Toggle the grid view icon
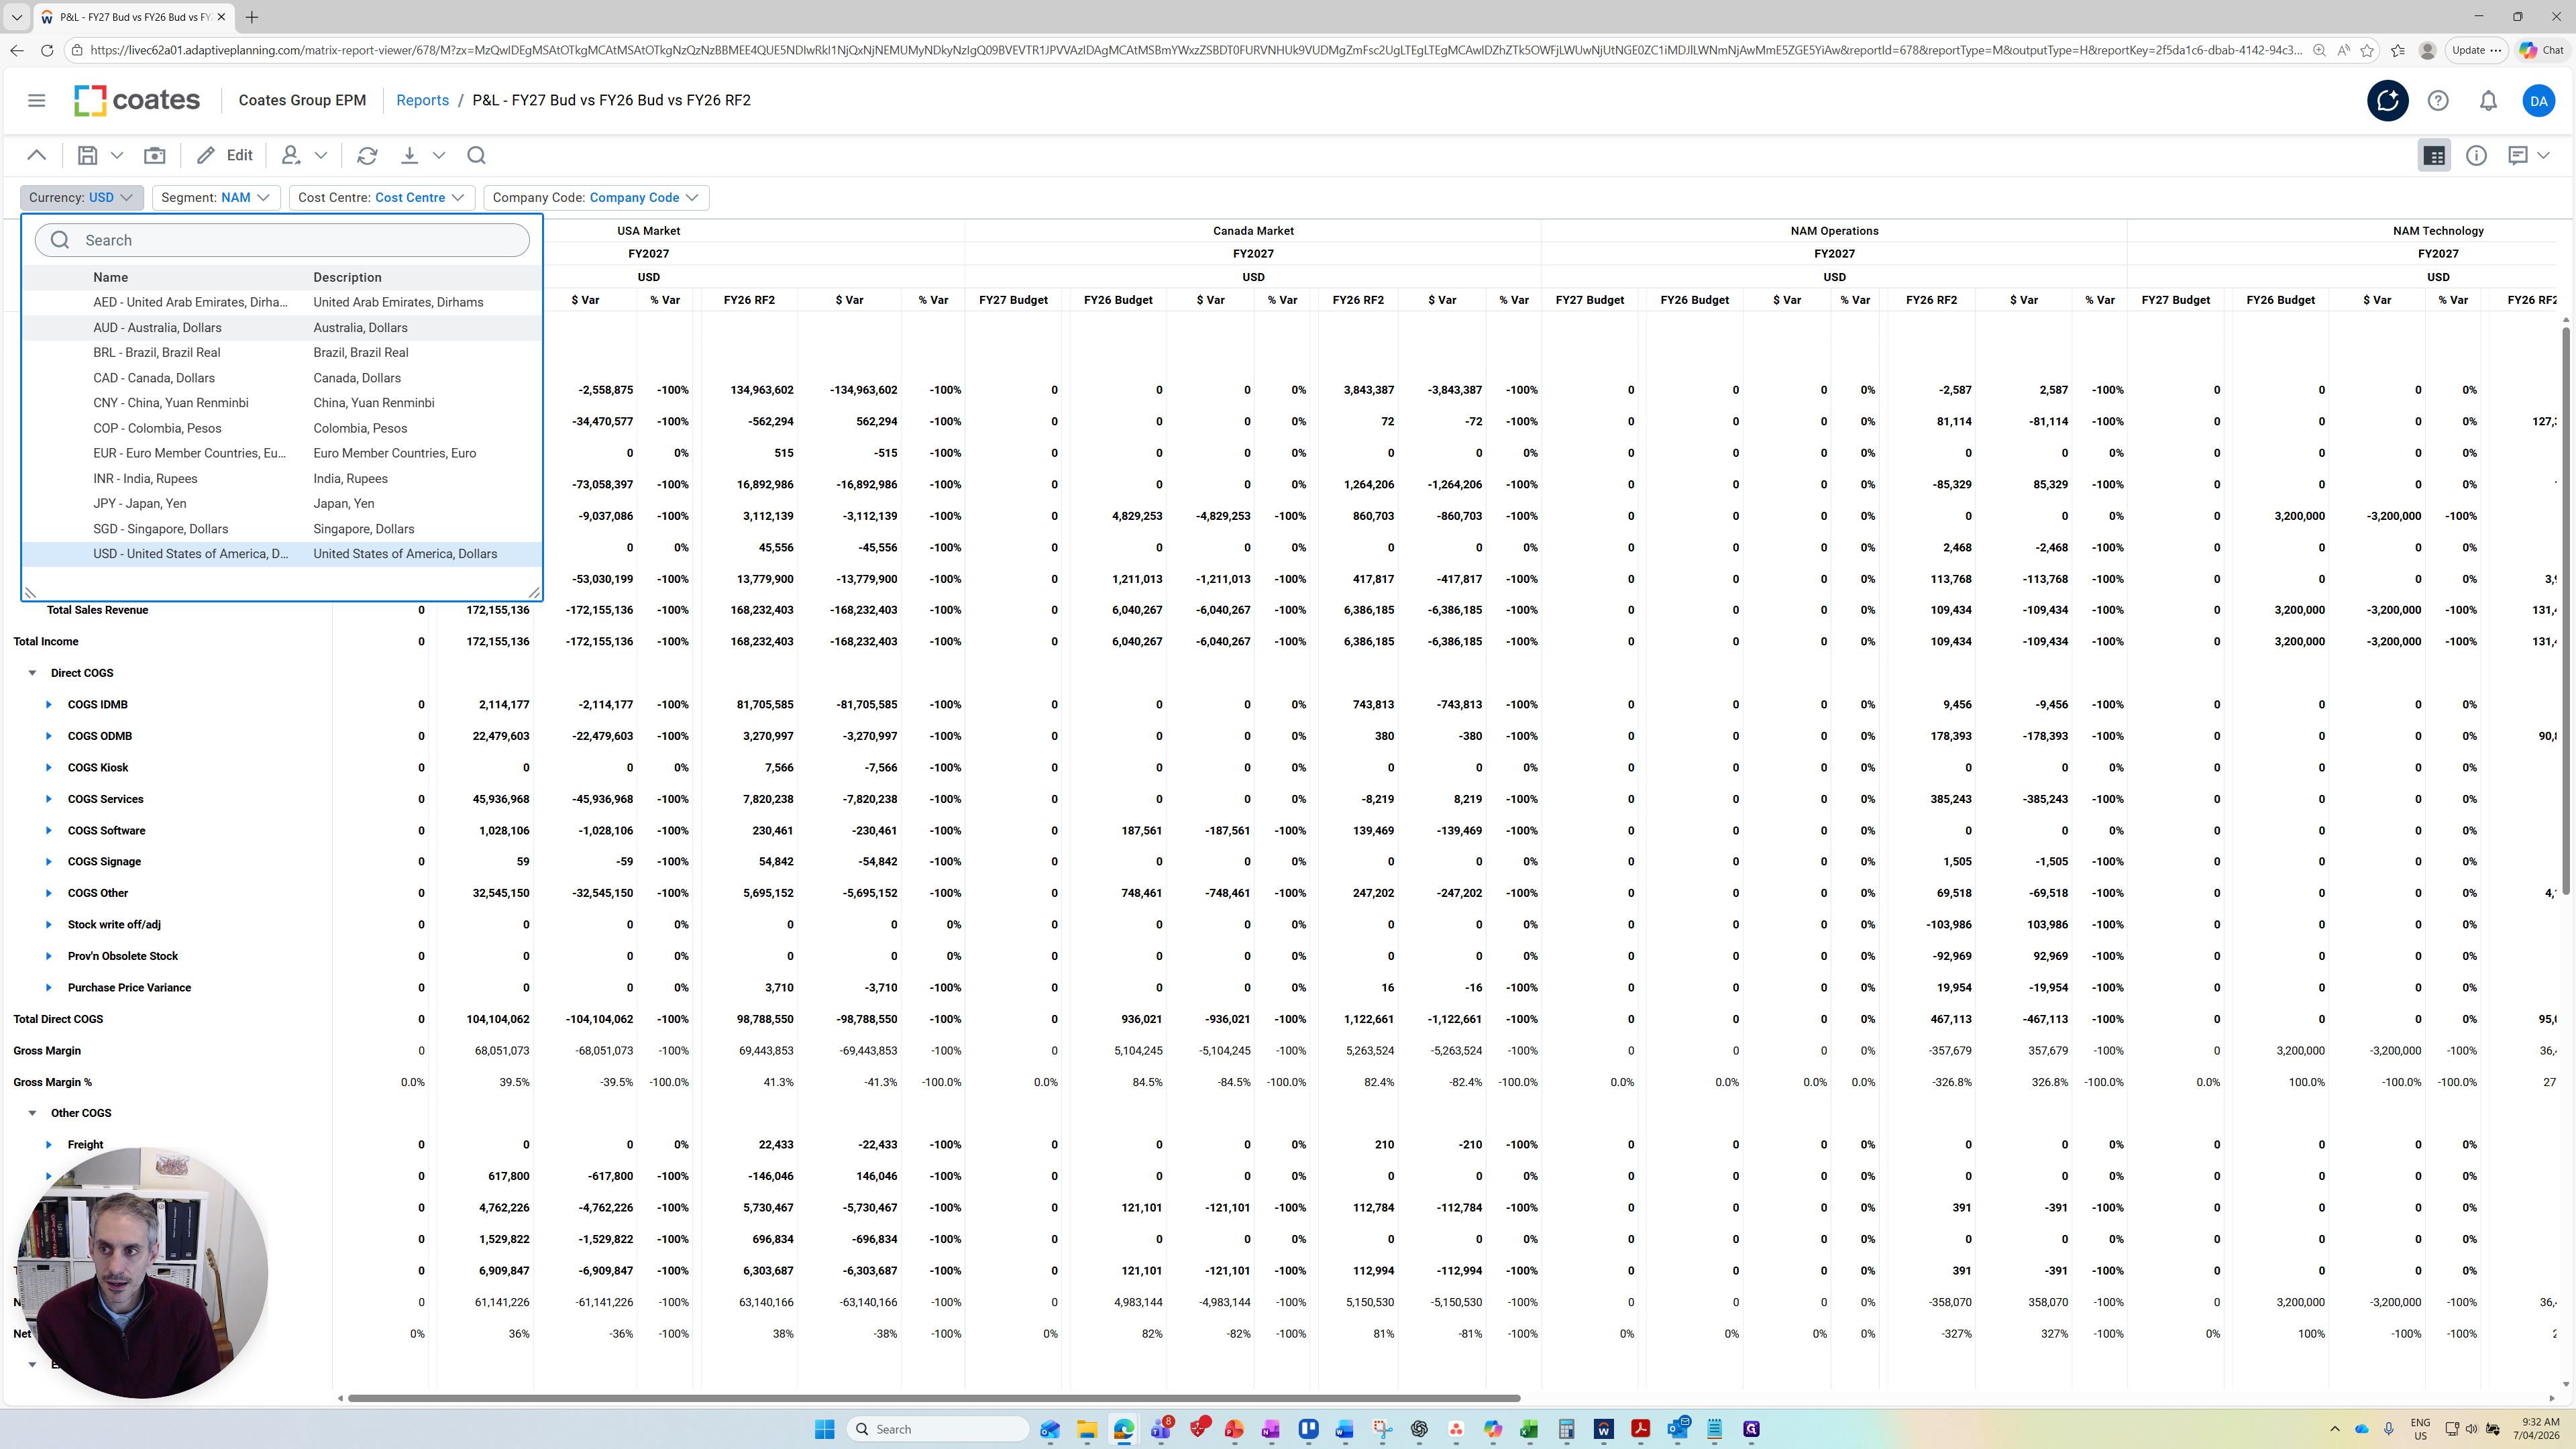 pos(2434,155)
